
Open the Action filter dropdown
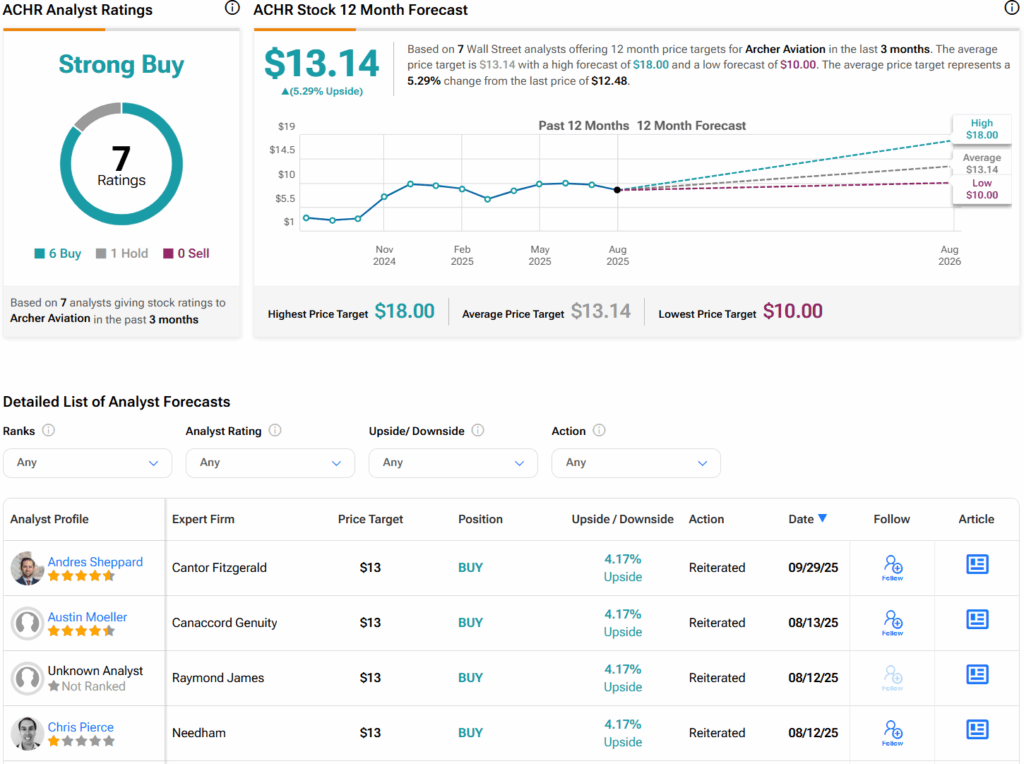pyautogui.click(x=636, y=463)
